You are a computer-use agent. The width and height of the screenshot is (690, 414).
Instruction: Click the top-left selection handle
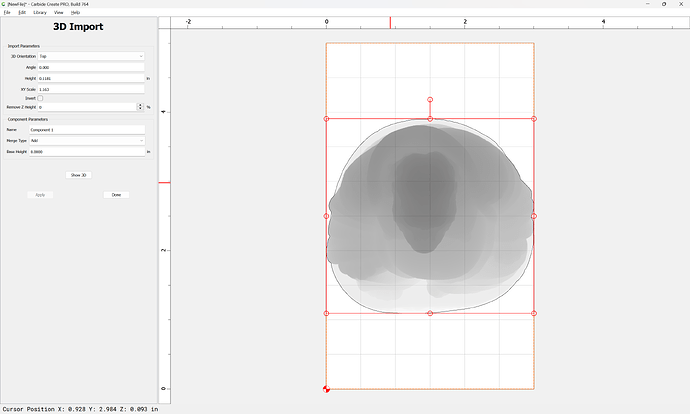[x=326, y=119]
